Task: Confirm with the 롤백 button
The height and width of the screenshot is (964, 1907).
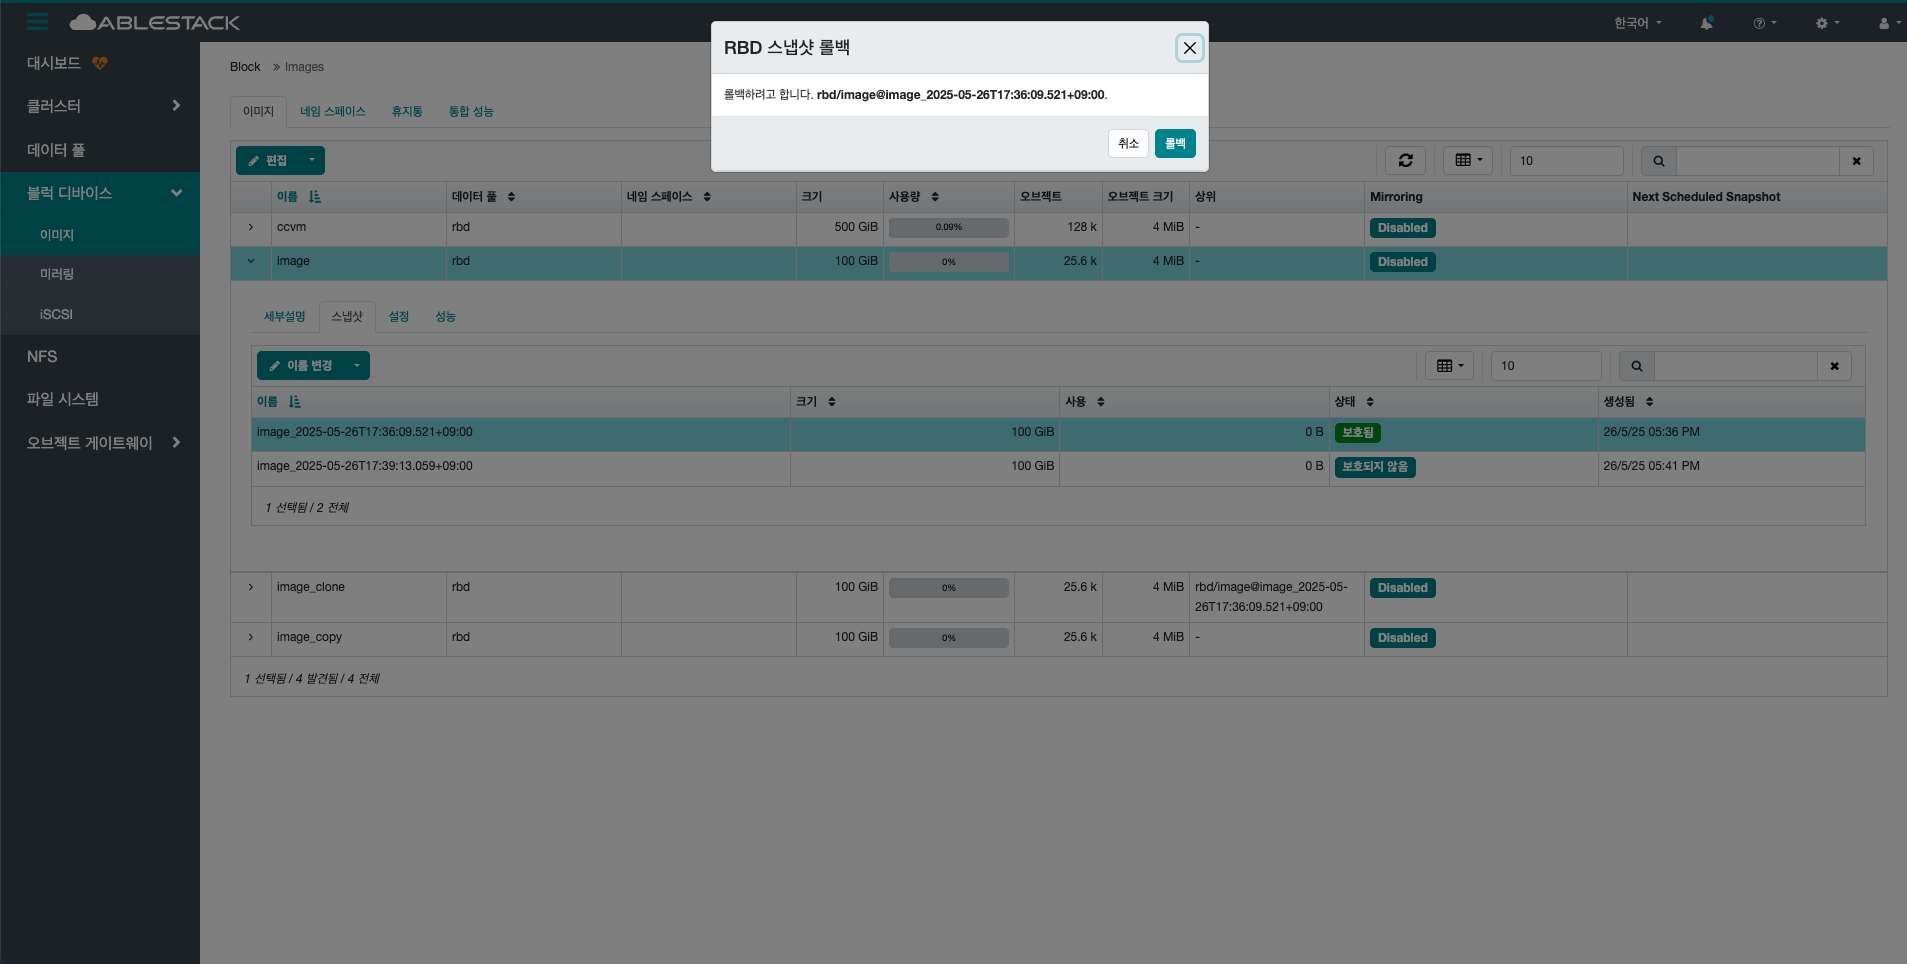Action: 1175,143
